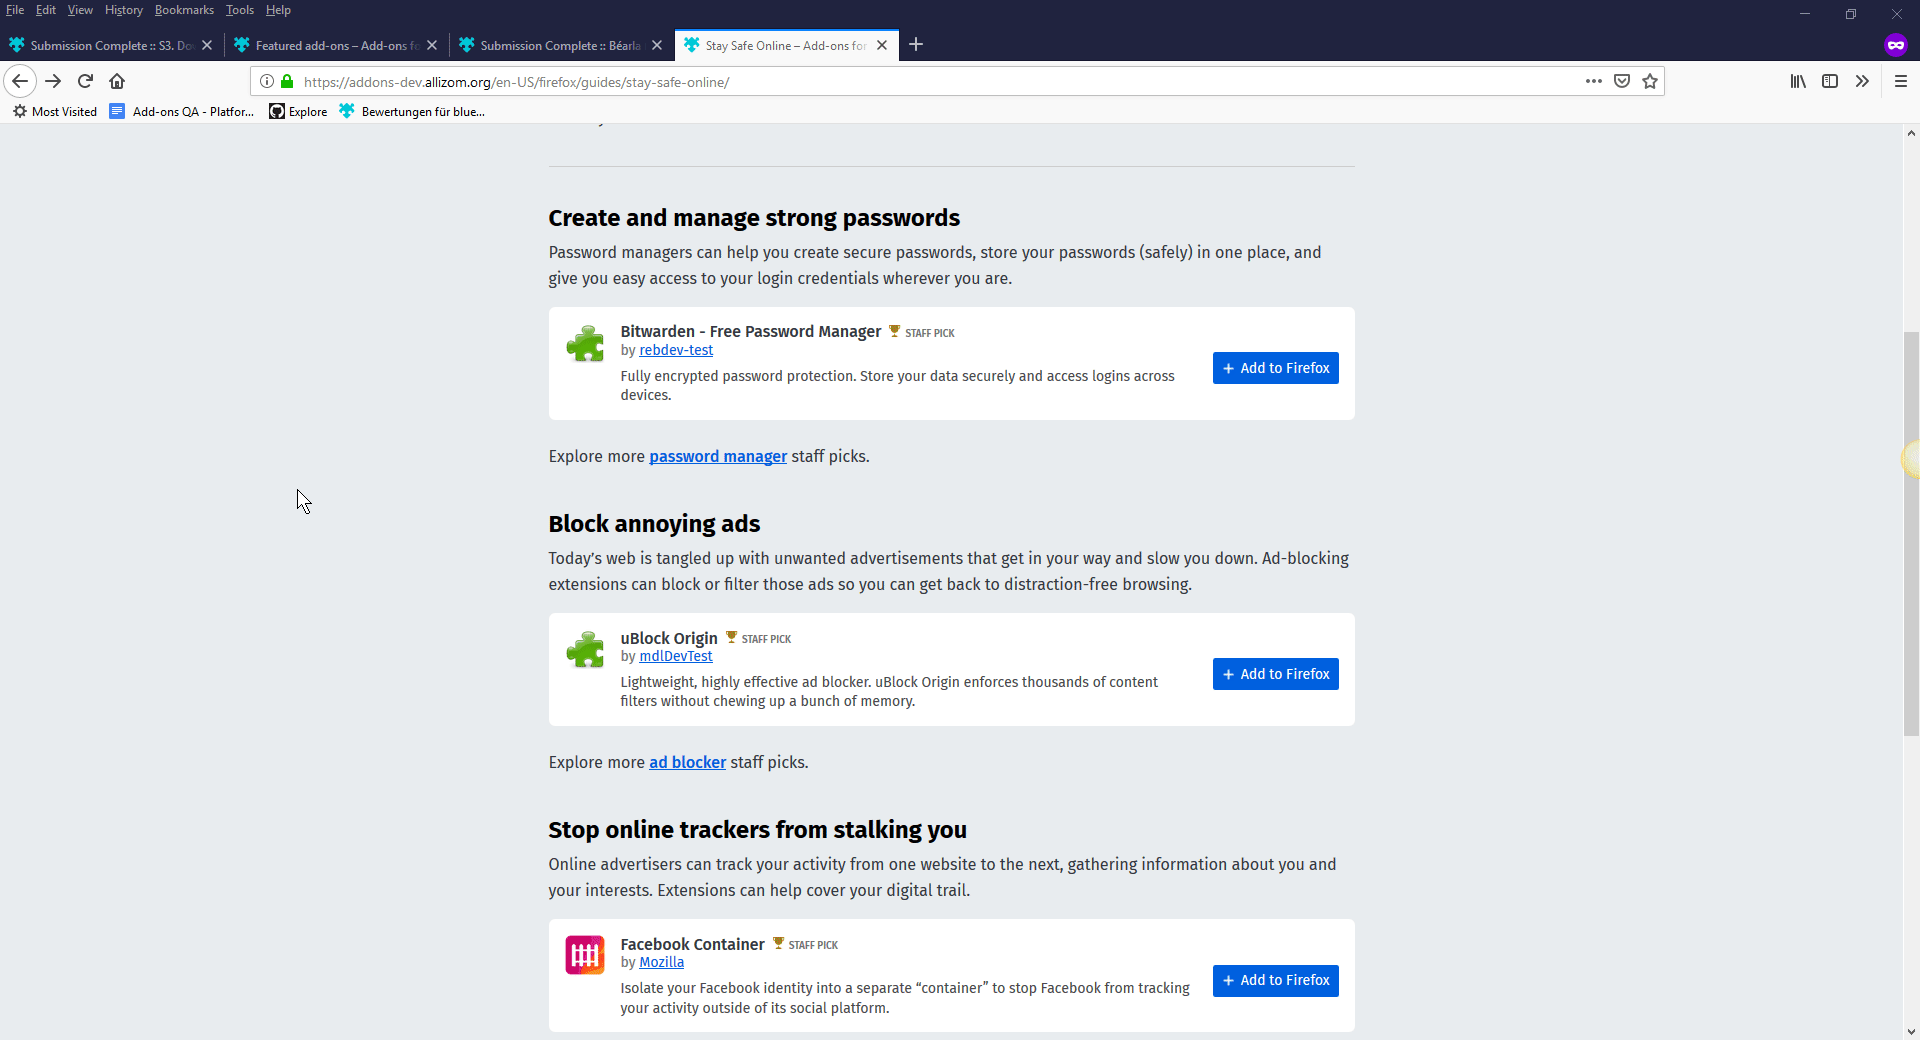Click the scrollbar down arrow

pyautogui.click(x=1911, y=1031)
